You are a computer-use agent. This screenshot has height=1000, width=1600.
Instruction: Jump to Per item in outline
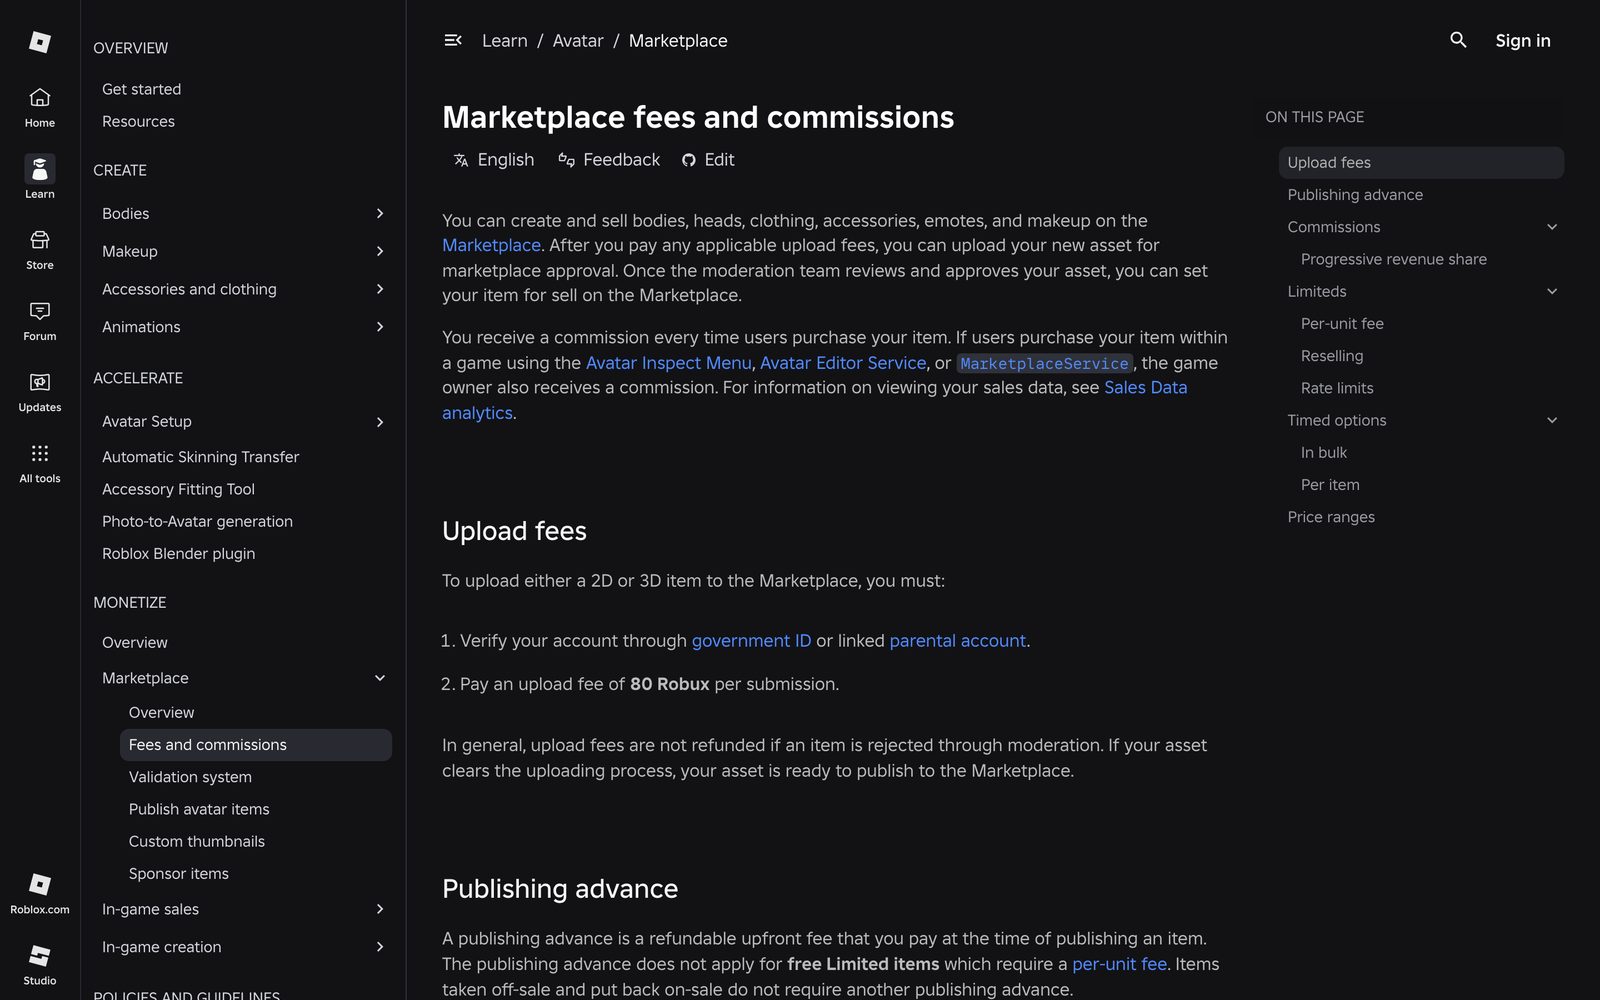pyautogui.click(x=1330, y=485)
